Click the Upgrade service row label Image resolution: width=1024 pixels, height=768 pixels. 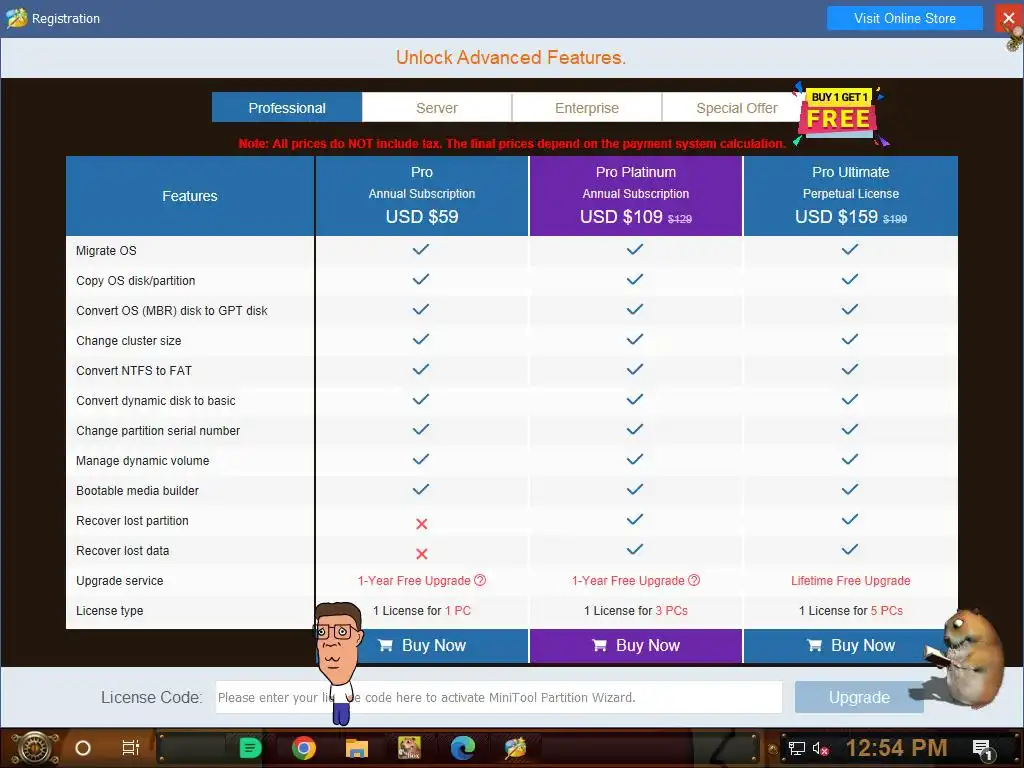(x=120, y=581)
